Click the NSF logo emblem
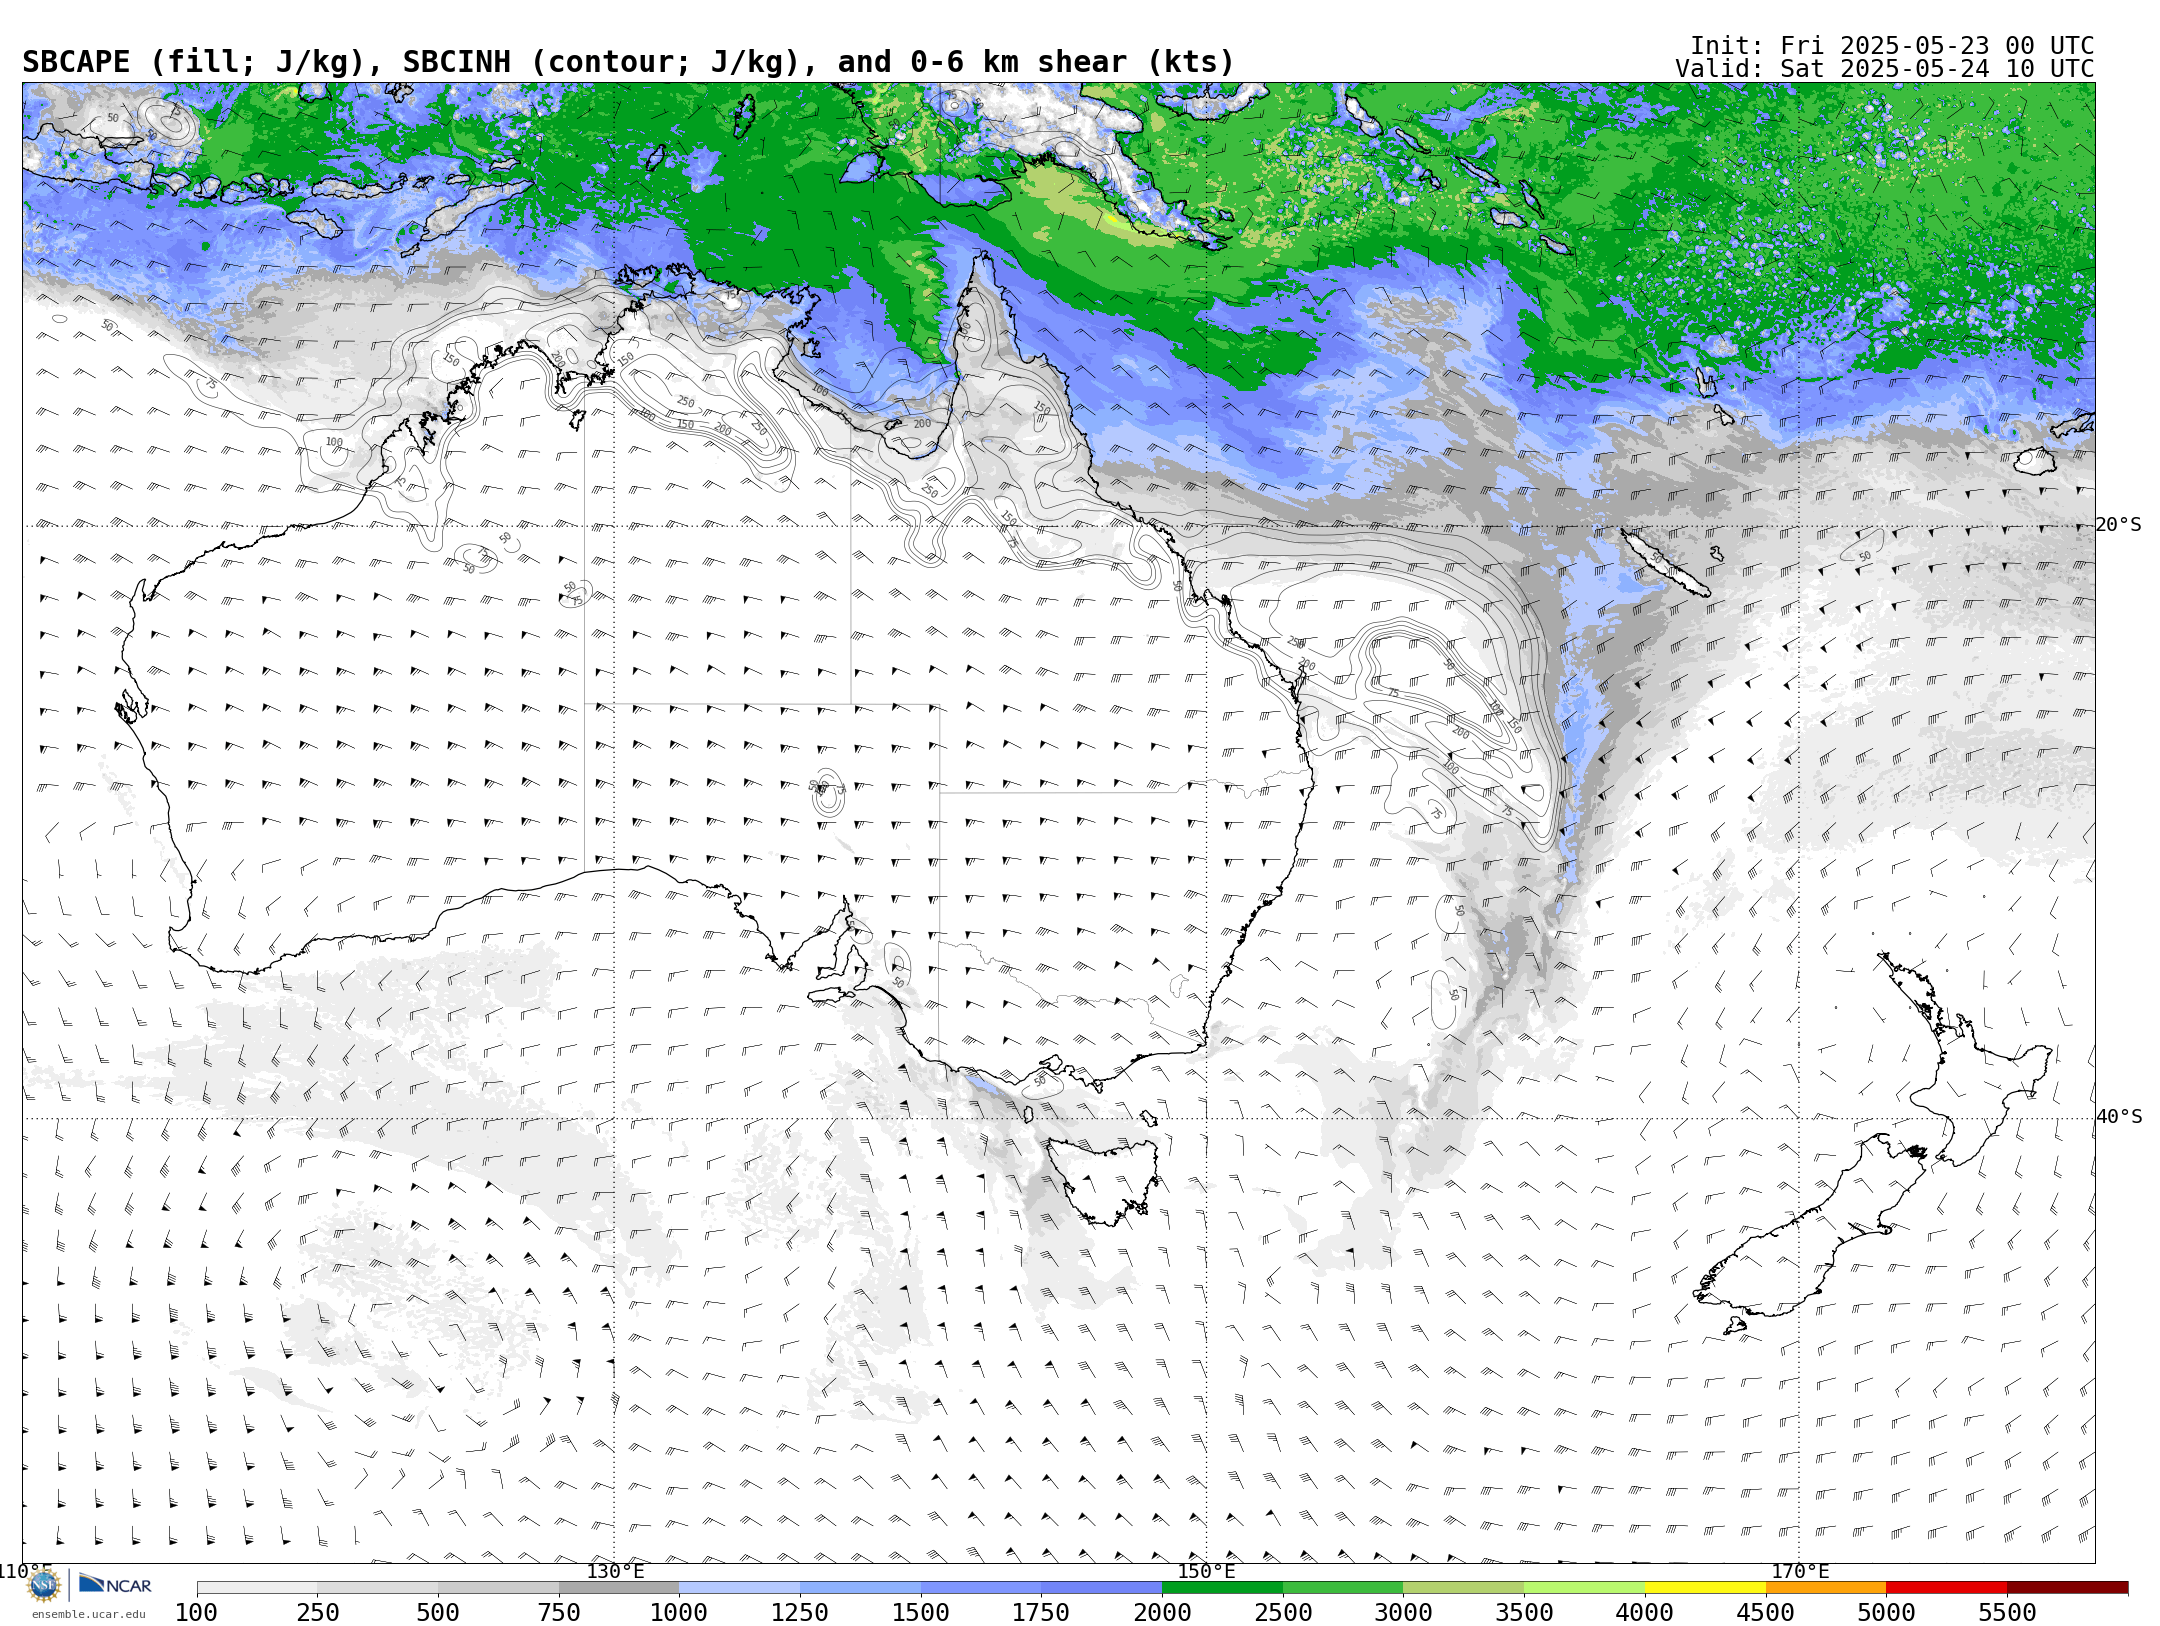The width and height of the screenshot is (2160, 1626). pos(44,1585)
